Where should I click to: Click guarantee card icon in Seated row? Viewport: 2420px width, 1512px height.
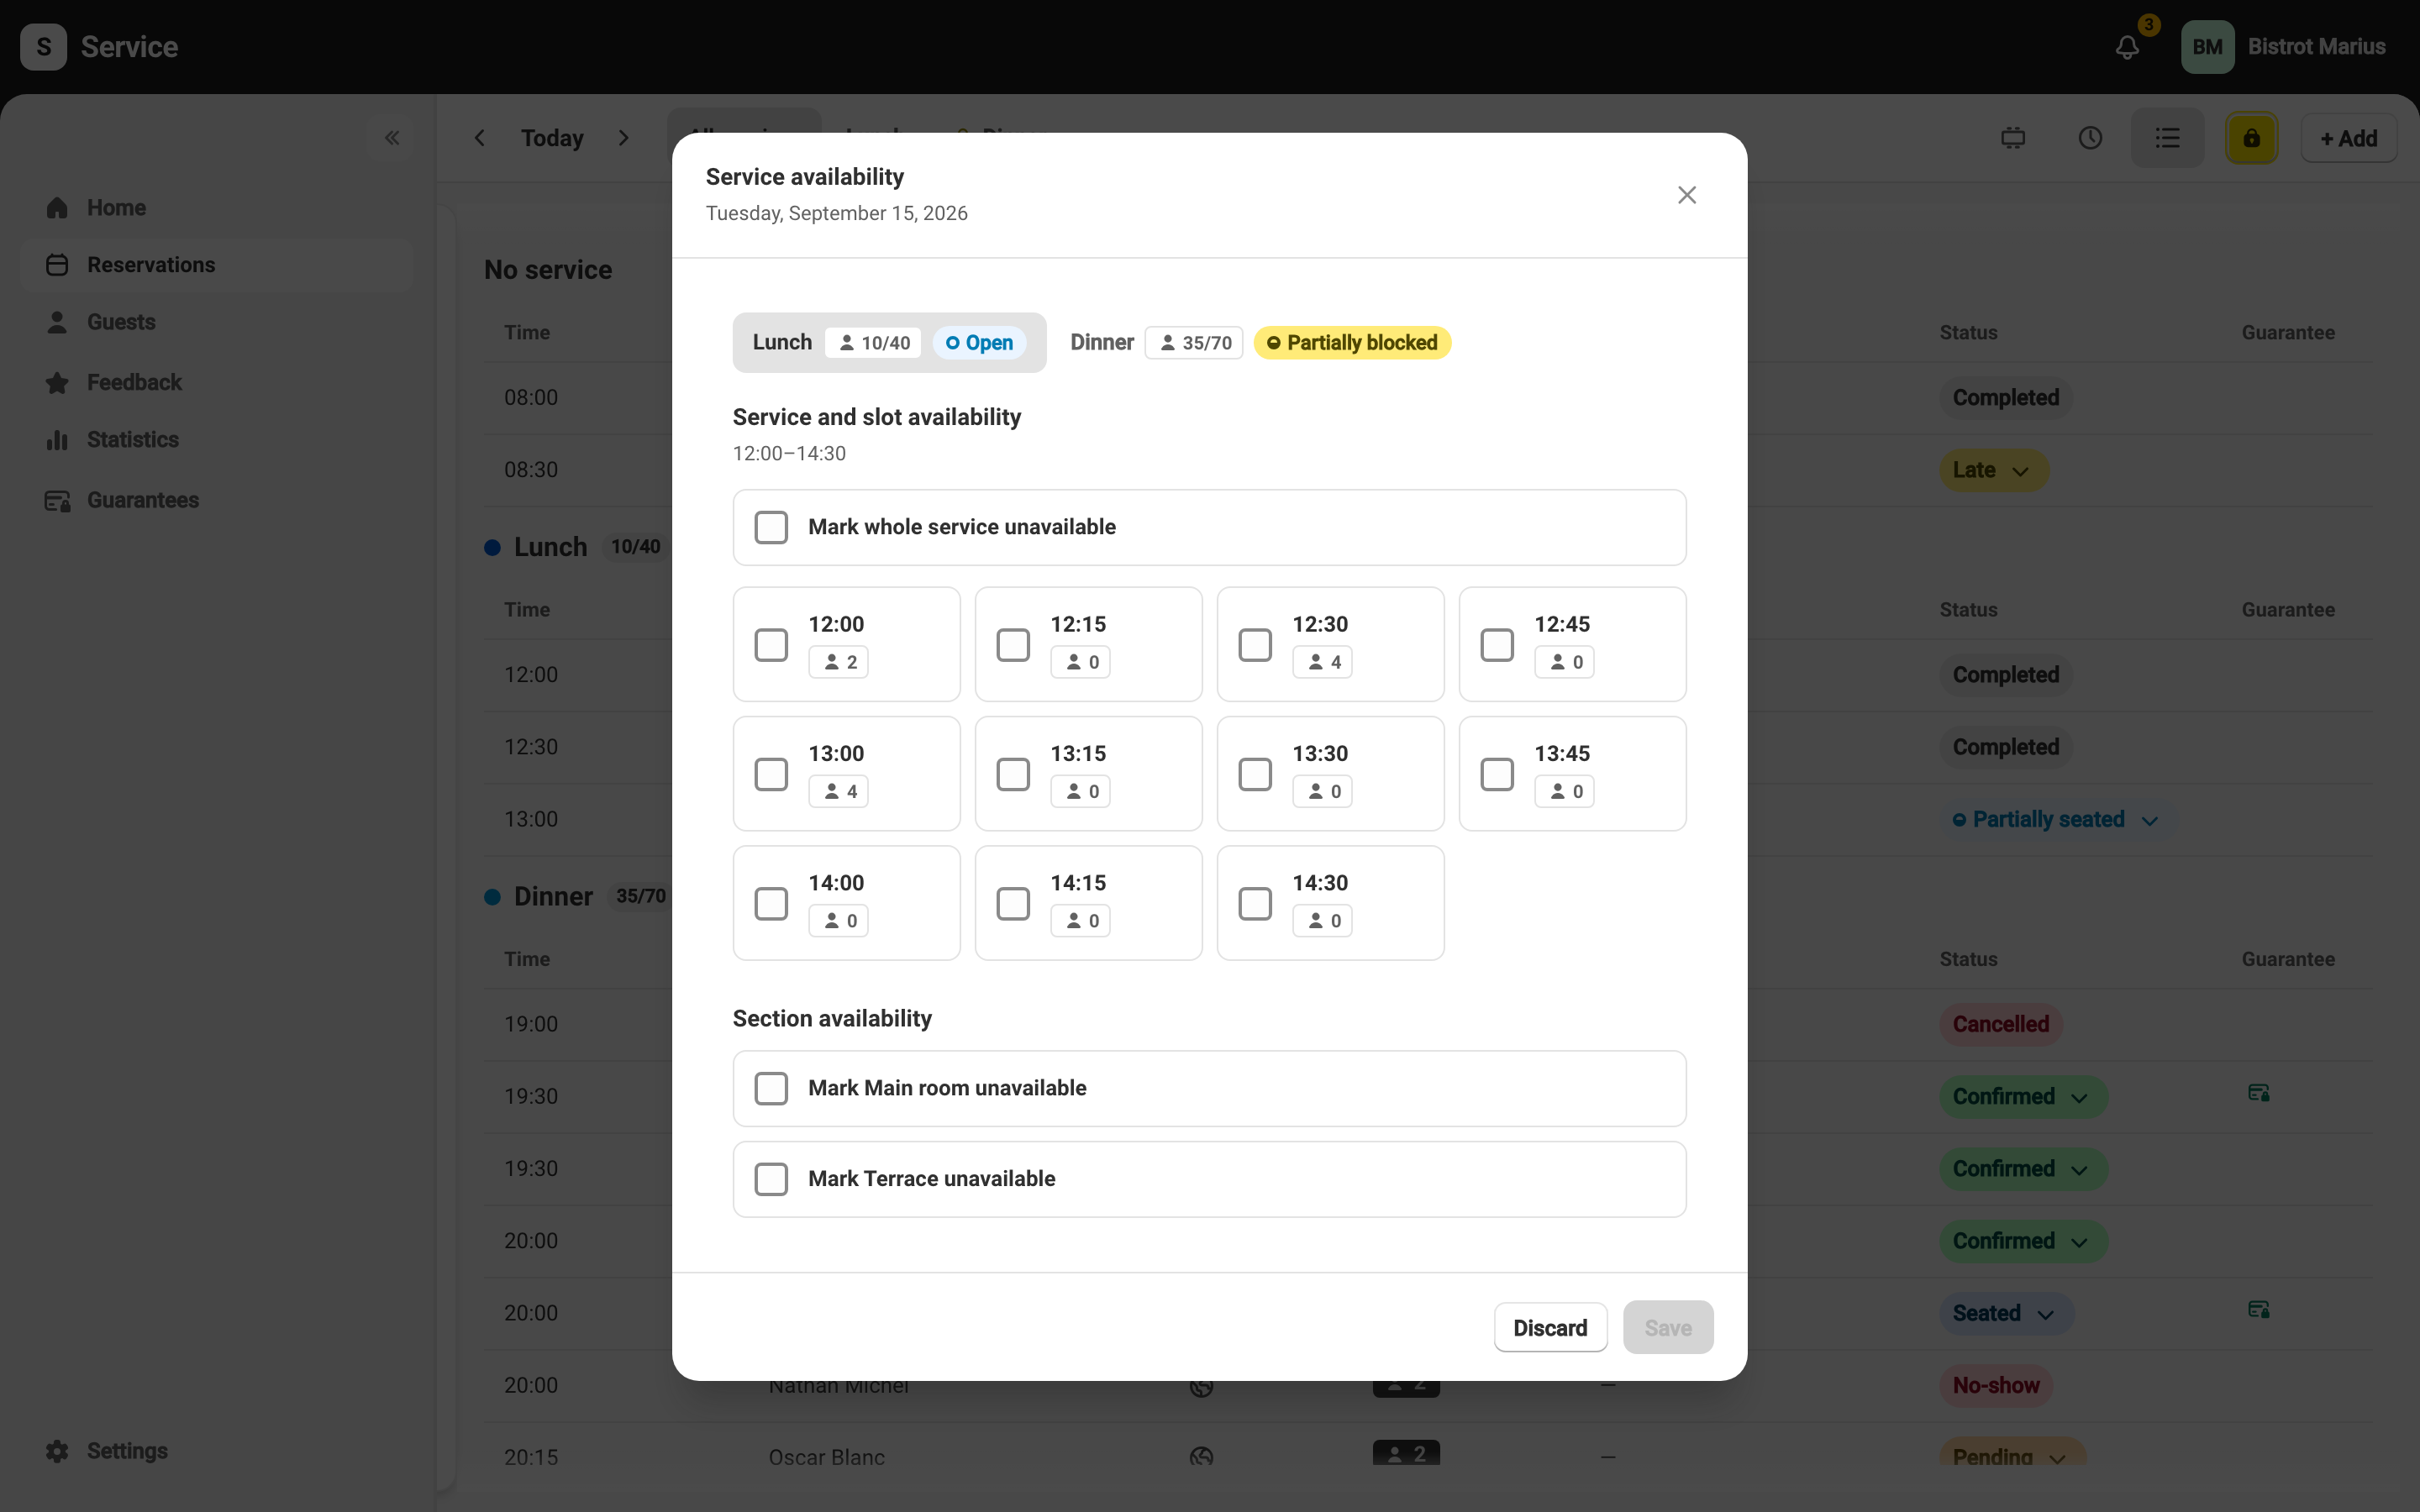(2258, 1310)
